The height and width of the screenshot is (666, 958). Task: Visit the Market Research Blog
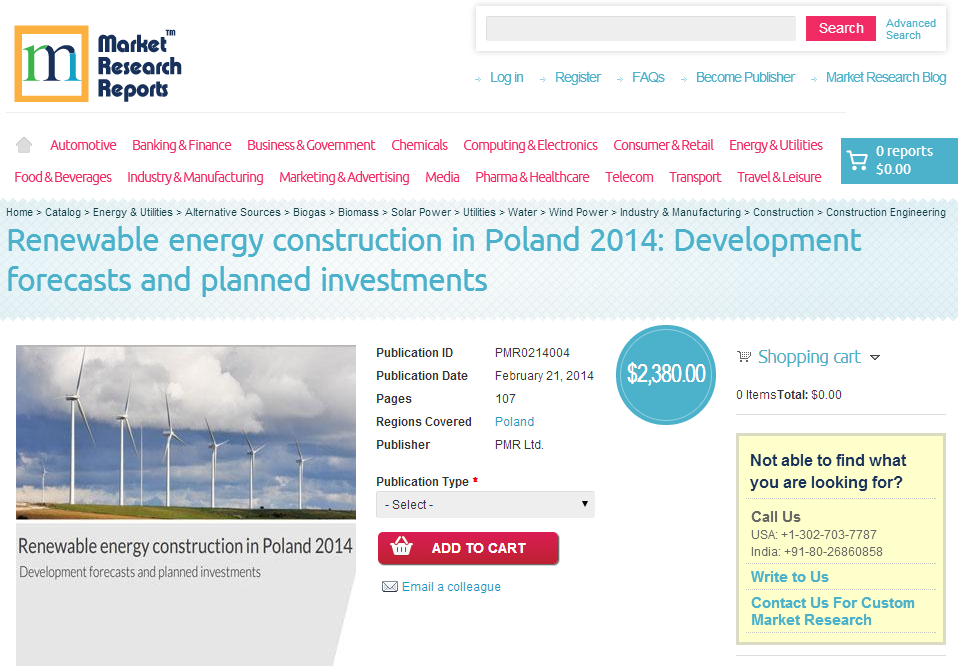tap(886, 78)
